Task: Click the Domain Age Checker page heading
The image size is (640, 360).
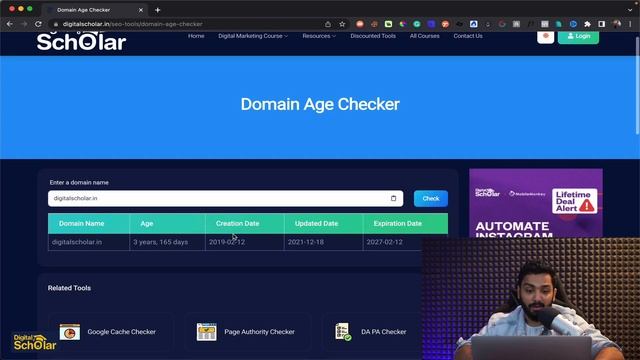Action: pyautogui.click(x=320, y=104)
